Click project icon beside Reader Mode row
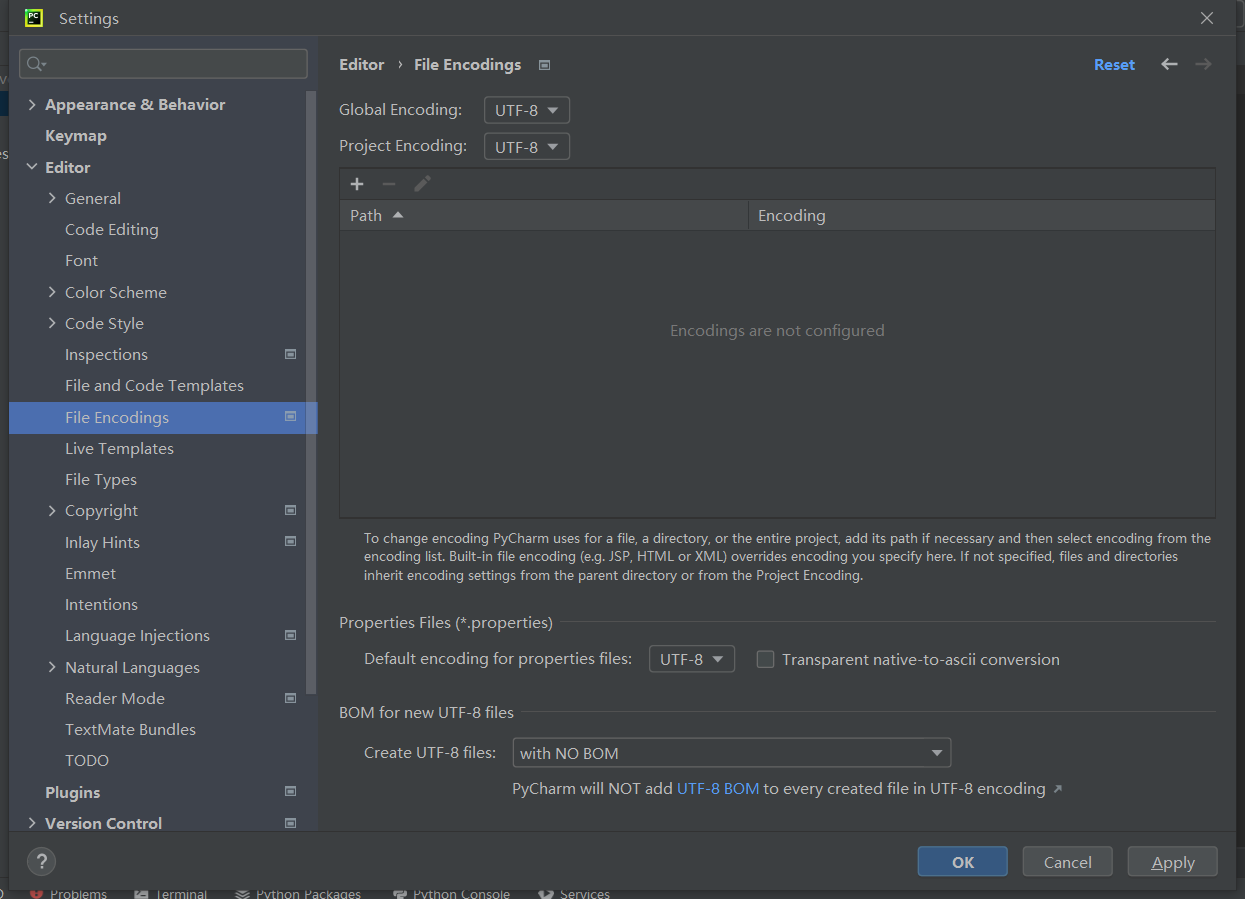1245x899 pixels. pos(290,698)
